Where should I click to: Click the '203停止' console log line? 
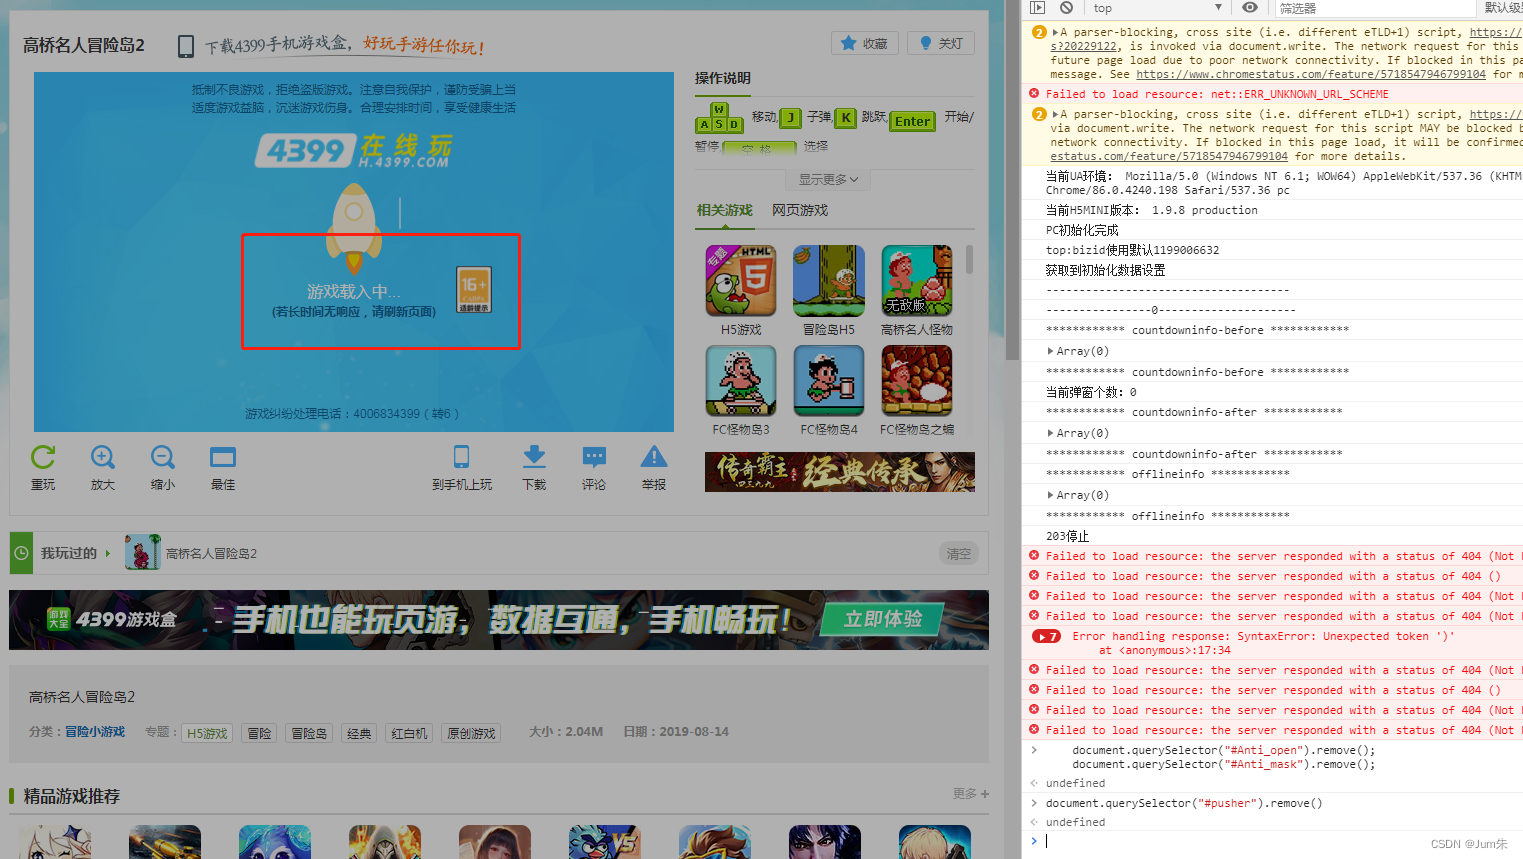(1067, 536)
